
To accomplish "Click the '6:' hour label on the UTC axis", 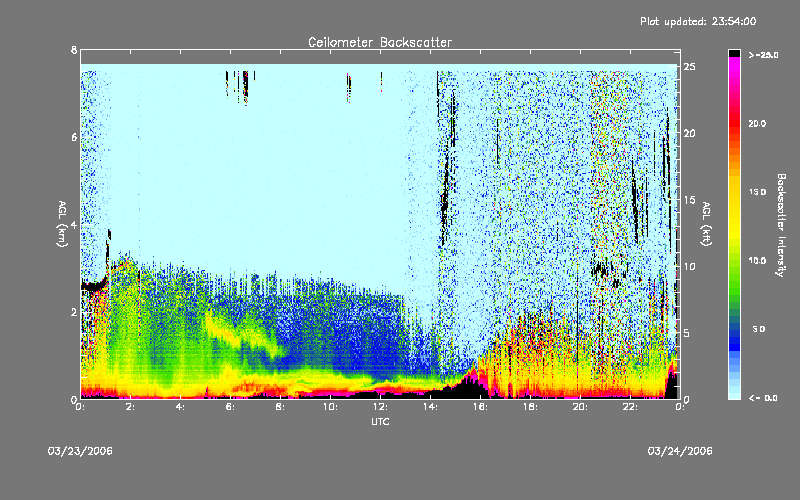I will (230, 407).
